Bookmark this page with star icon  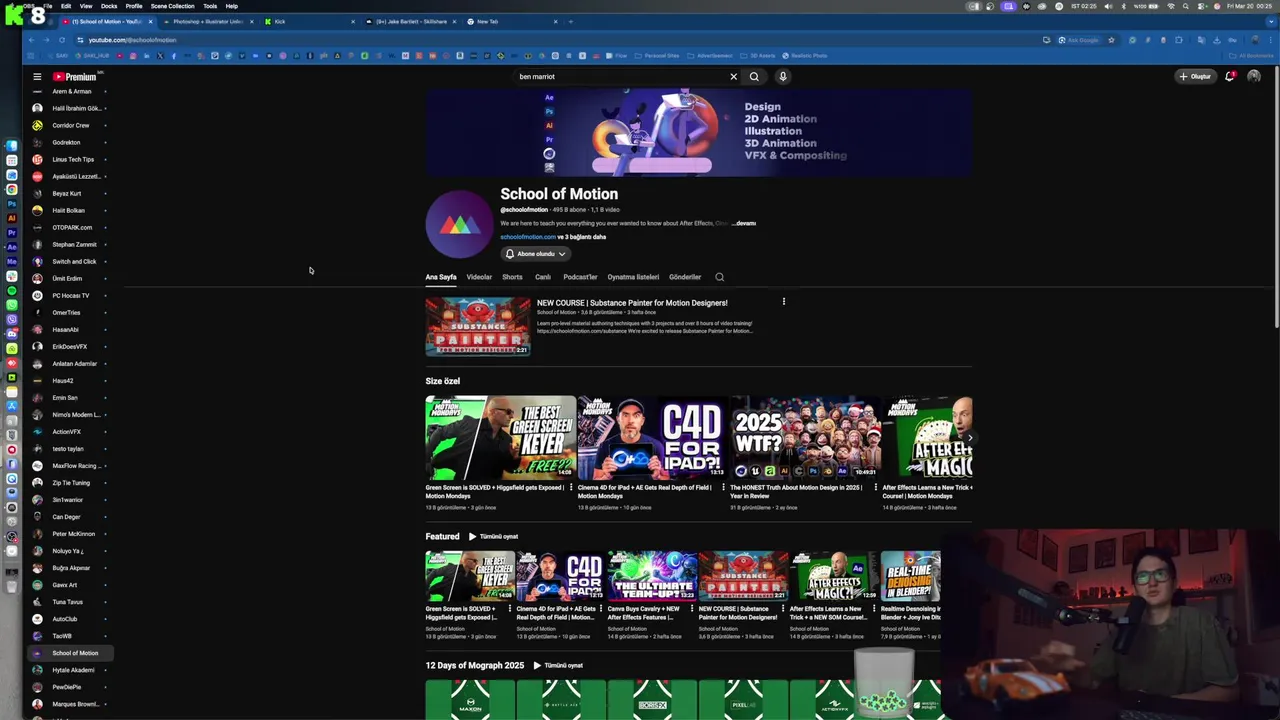click(1111, 40)
